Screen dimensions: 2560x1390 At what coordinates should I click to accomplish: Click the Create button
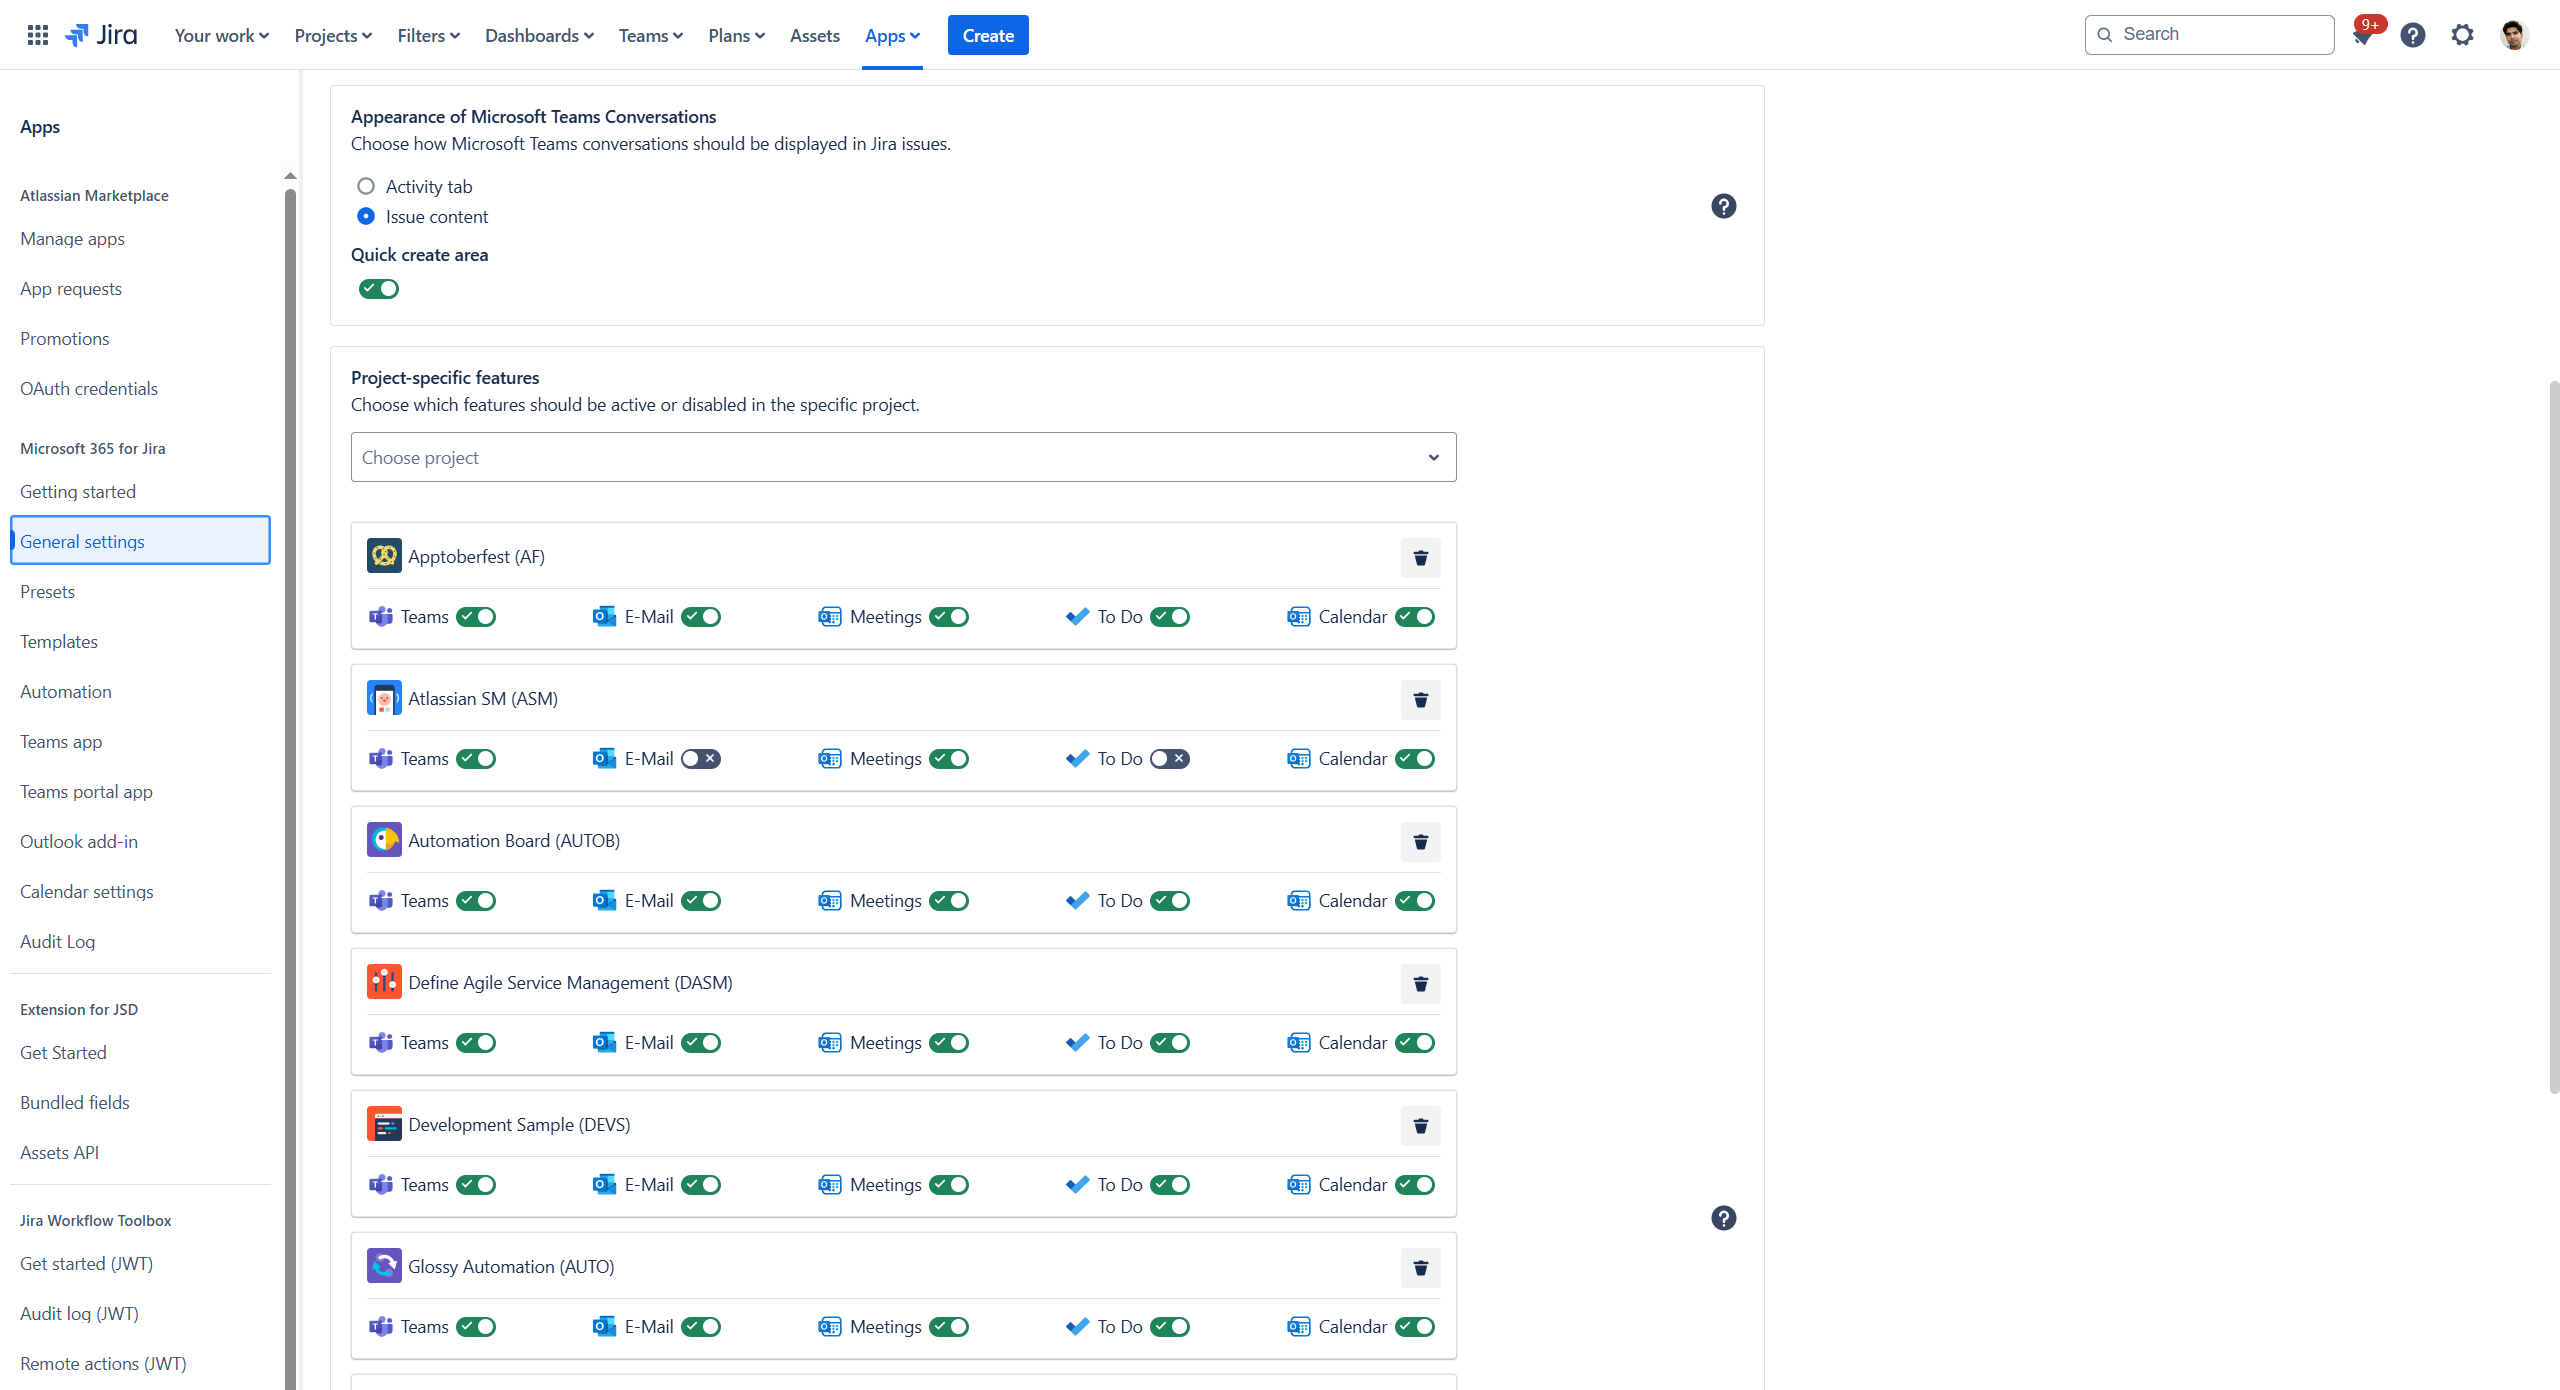coord(988,35)
